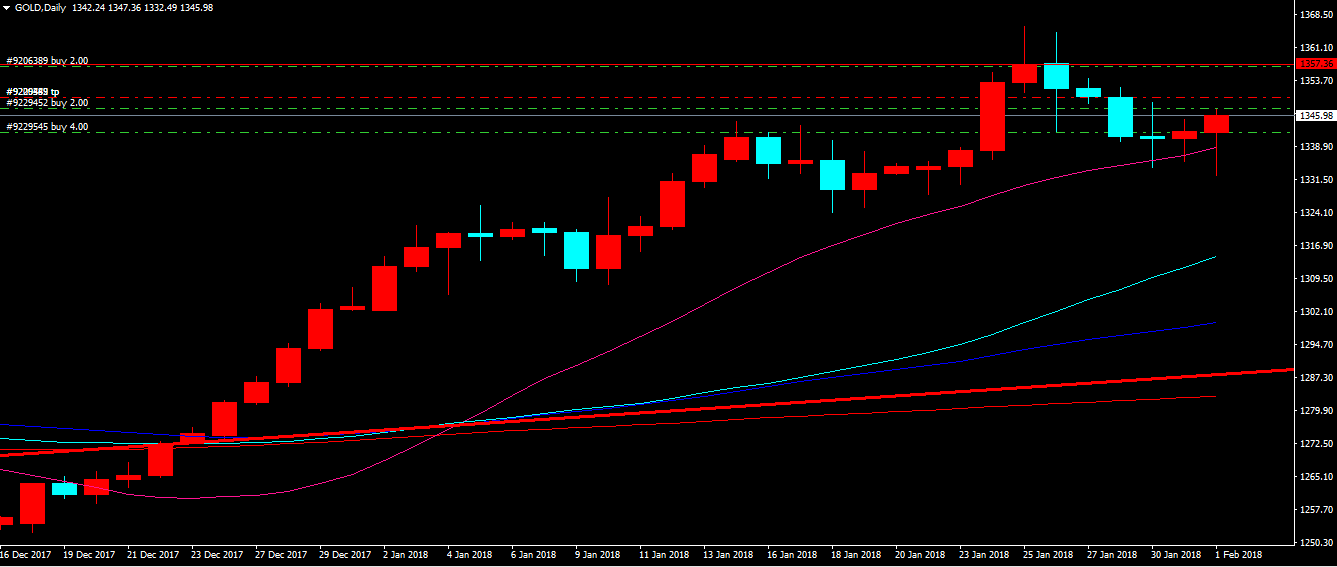Click the 1279.90 price axis label
This screenshot has height=567, width=1337.
click(x=1316, y=411)
